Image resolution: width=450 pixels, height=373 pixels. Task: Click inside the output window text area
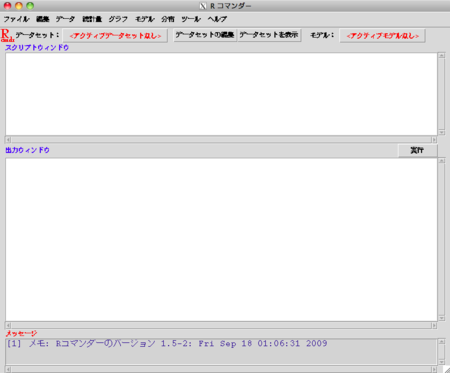[x=221, y=240]
